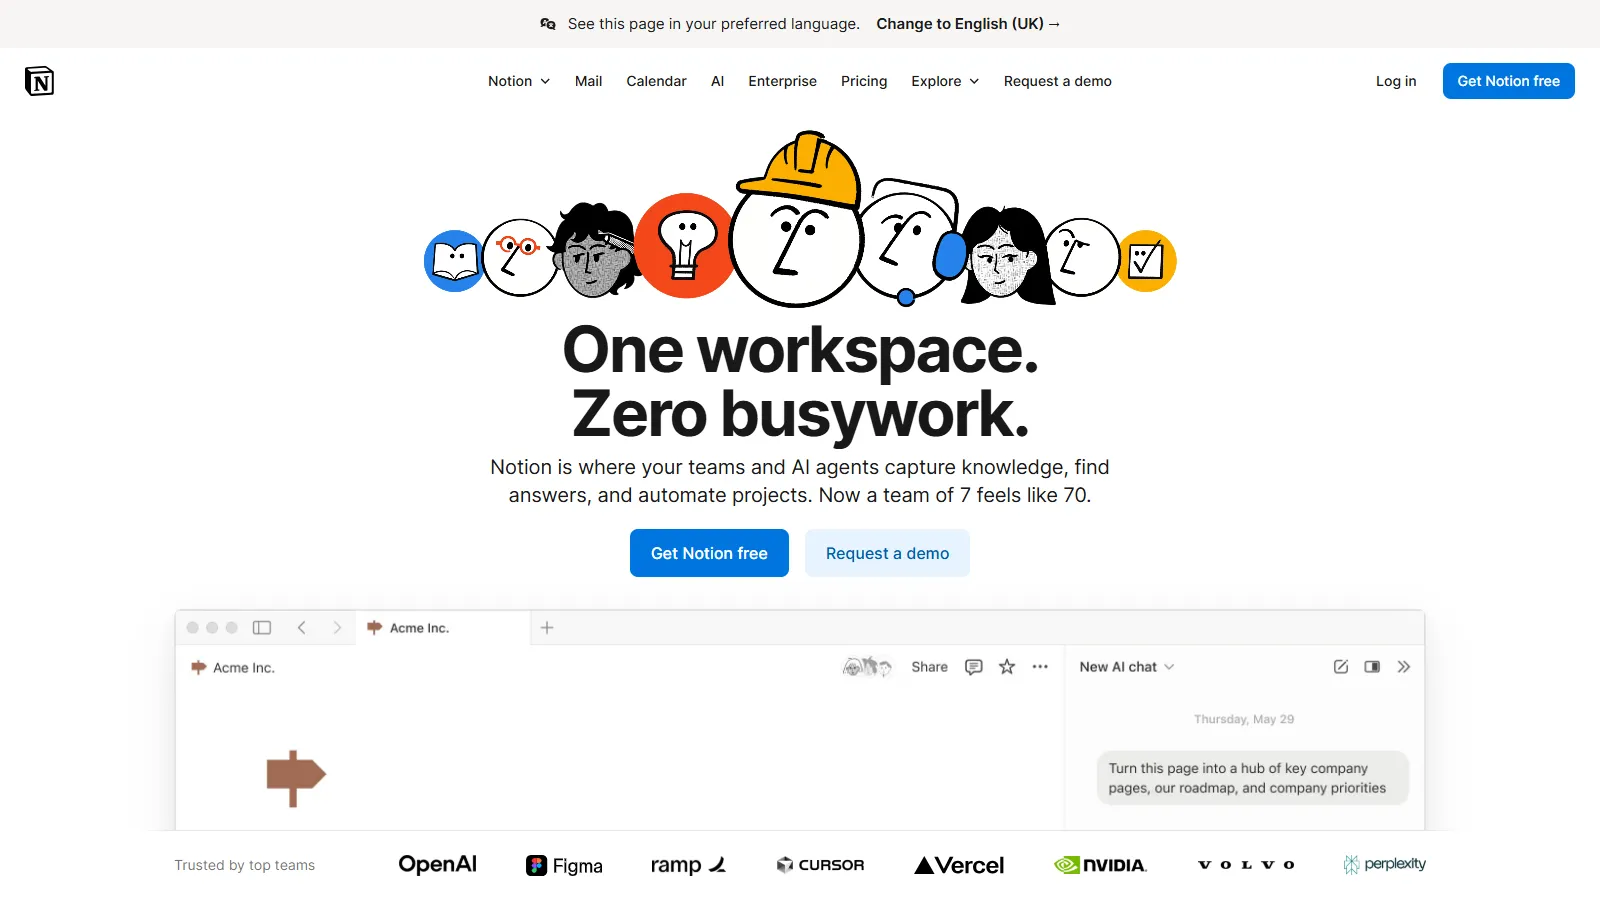
Task: Open a new tab with plus icon
Action: click(x=547, y=628)
